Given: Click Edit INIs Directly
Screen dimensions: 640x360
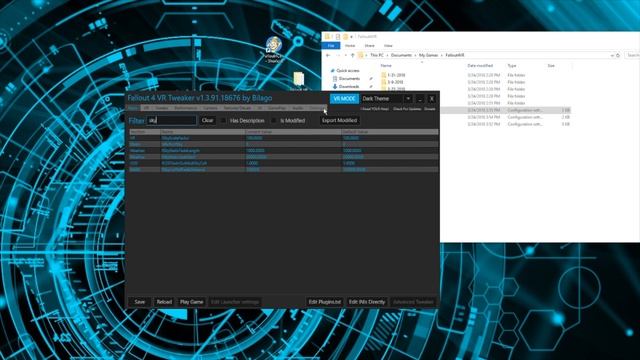Looking at the screenshot, I should click(x=367, y=302).
